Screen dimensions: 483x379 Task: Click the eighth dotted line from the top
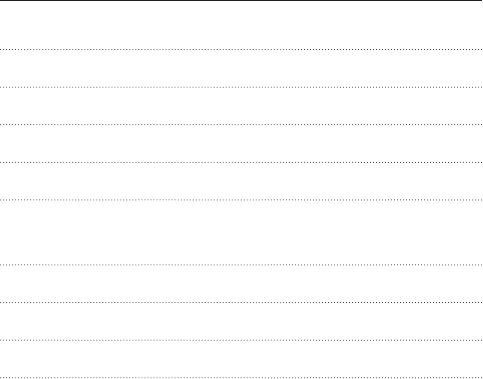(241, 341)
